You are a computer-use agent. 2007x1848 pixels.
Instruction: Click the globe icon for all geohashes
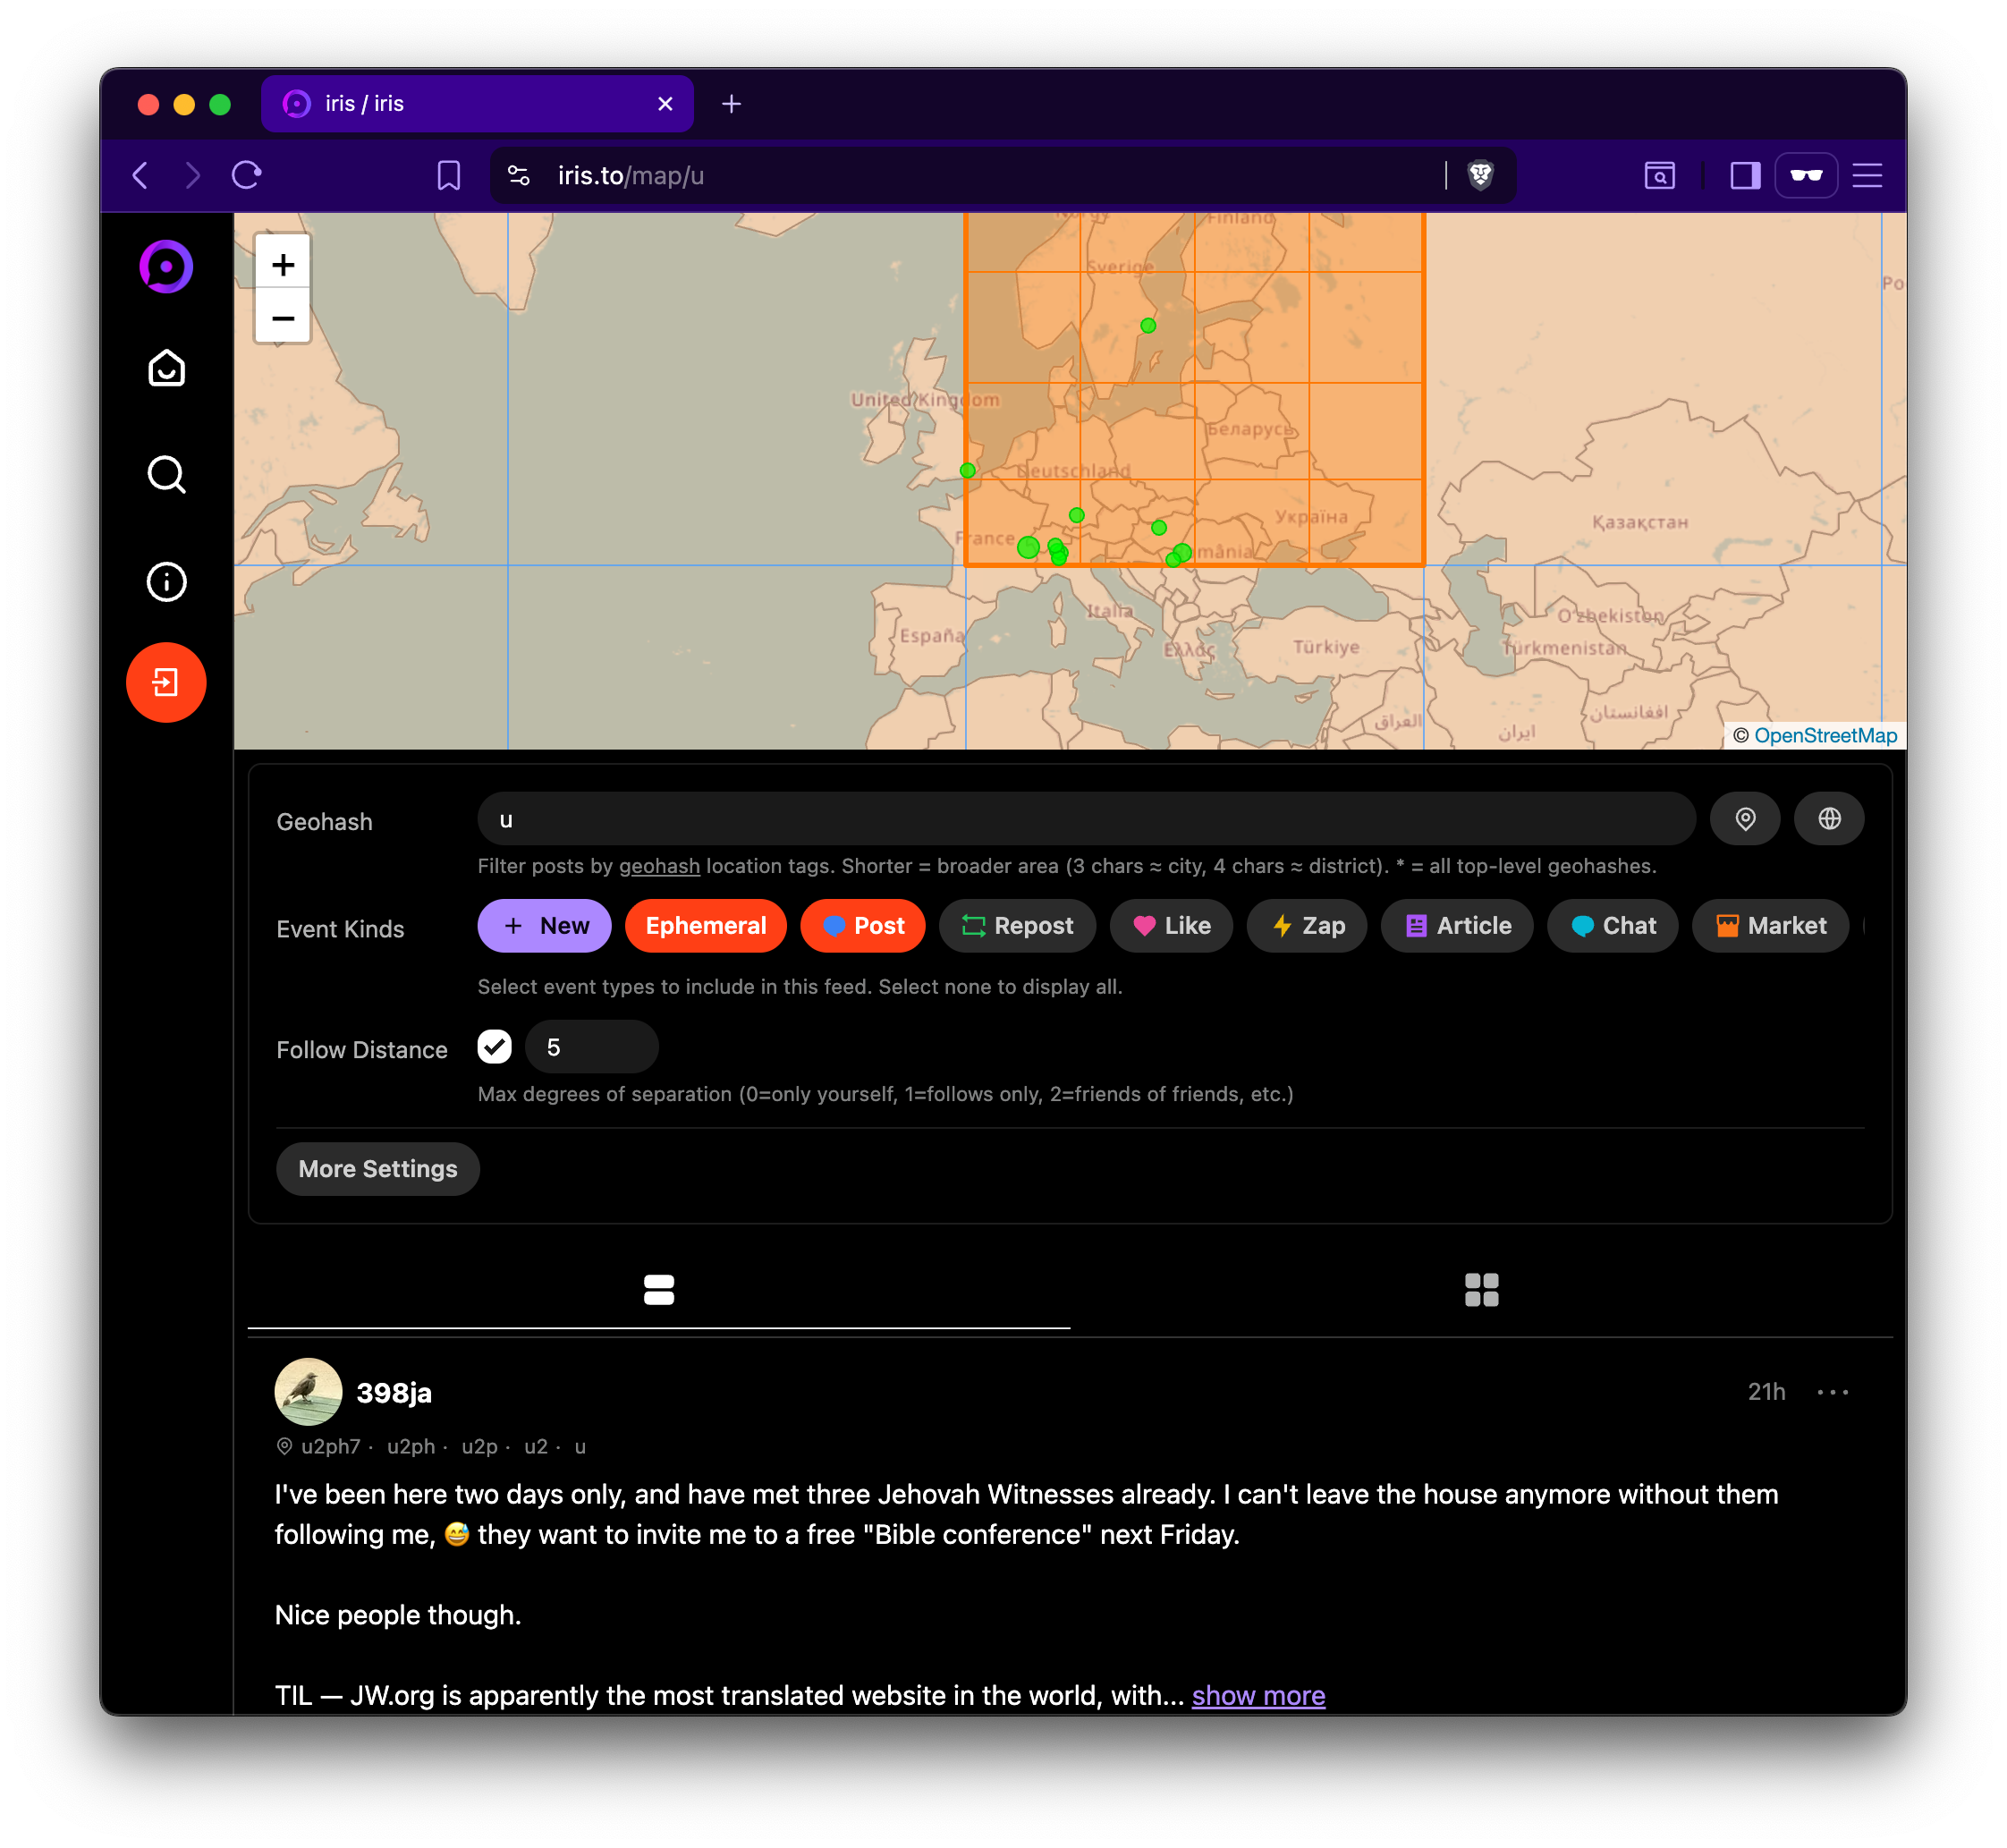tap(1829, 819)
